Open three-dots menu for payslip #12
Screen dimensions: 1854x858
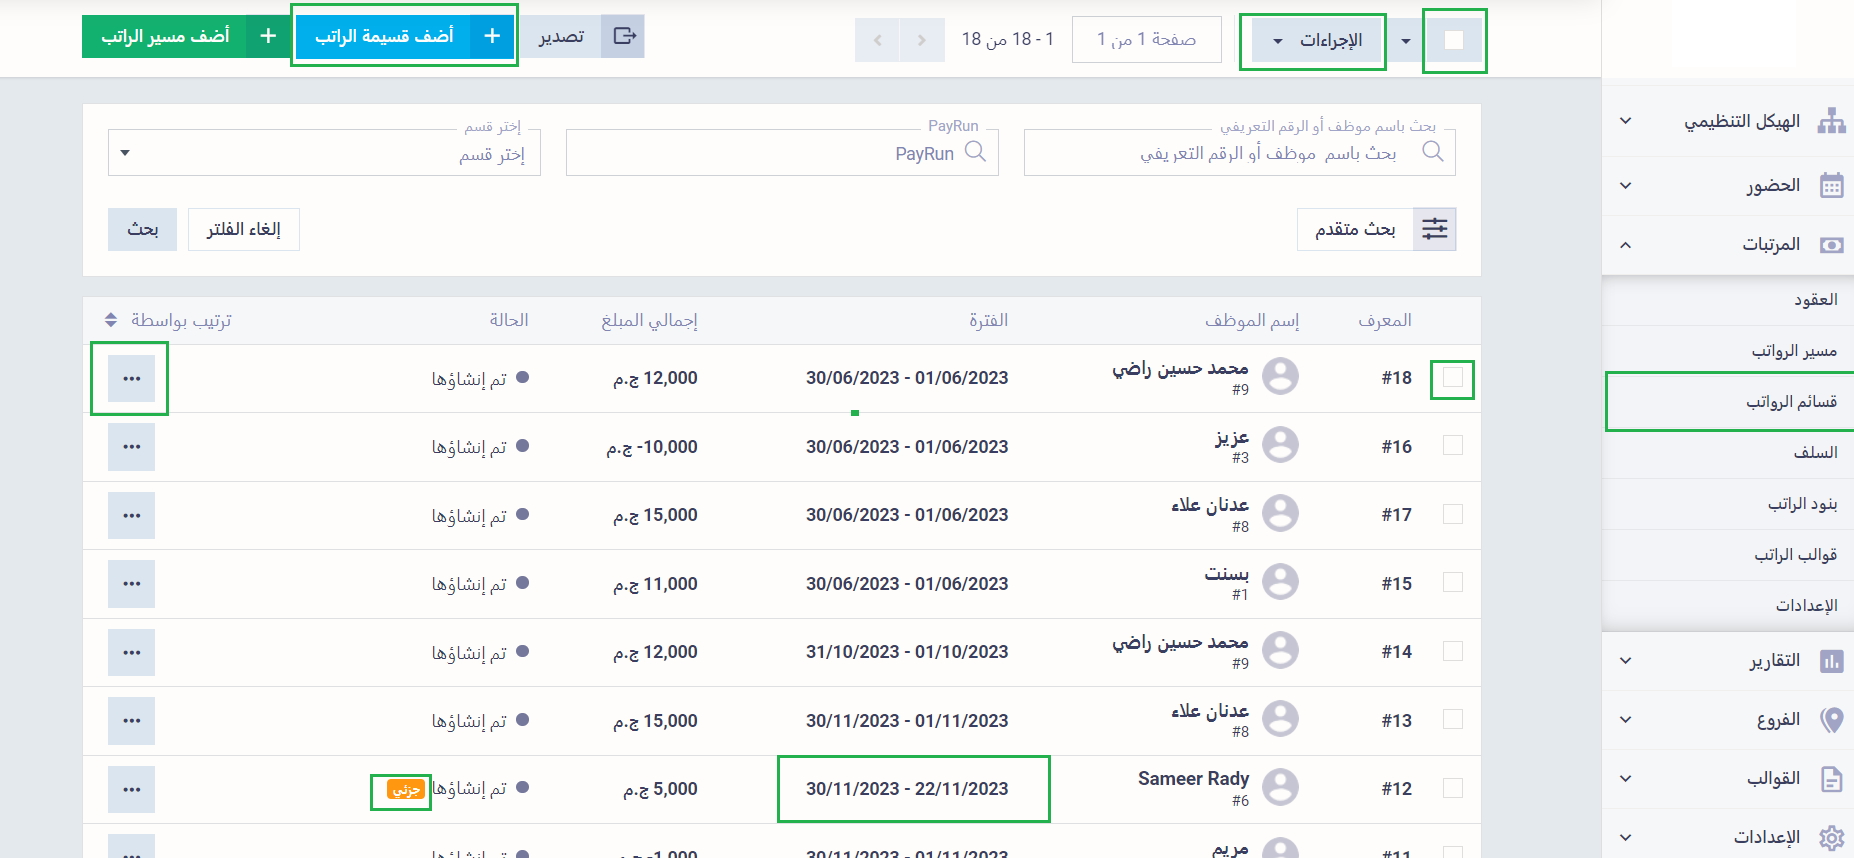coord(131,789)
